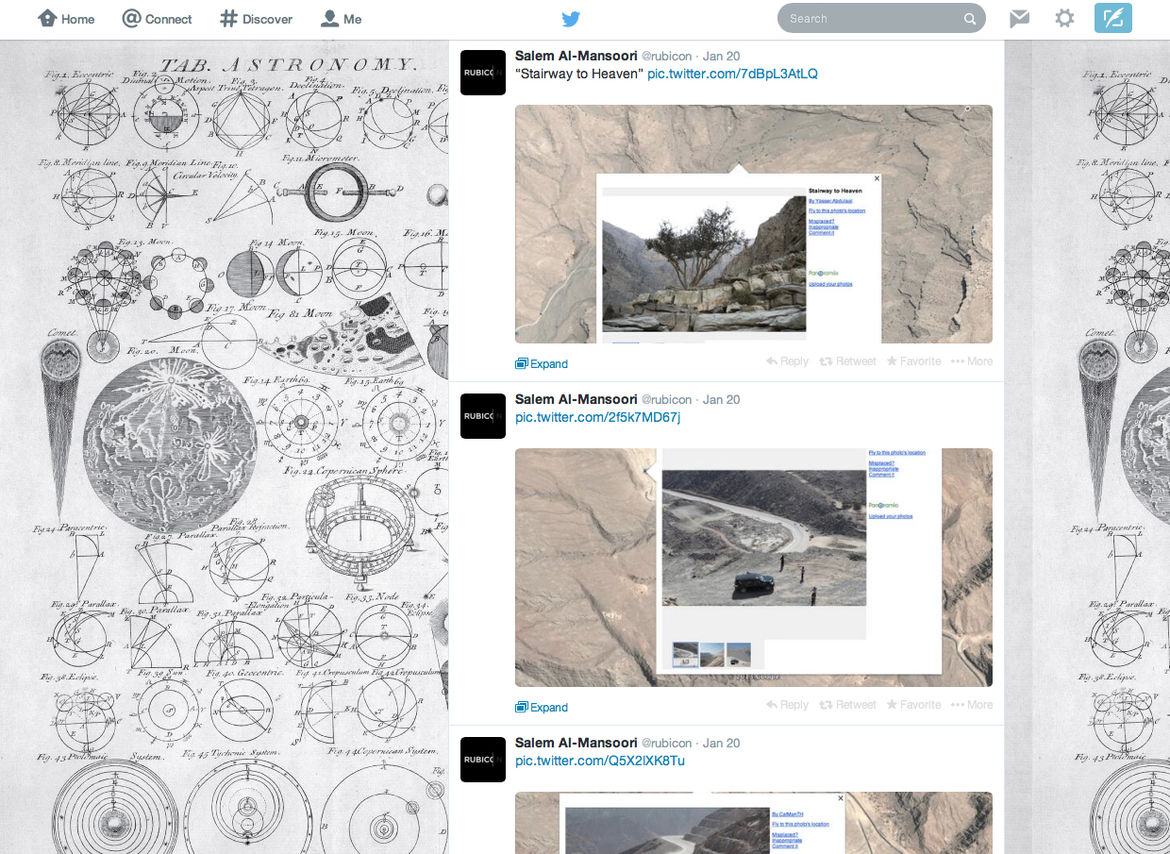Open link pic.twitter.com/7dBpL3AtLQ

point(732,74)
